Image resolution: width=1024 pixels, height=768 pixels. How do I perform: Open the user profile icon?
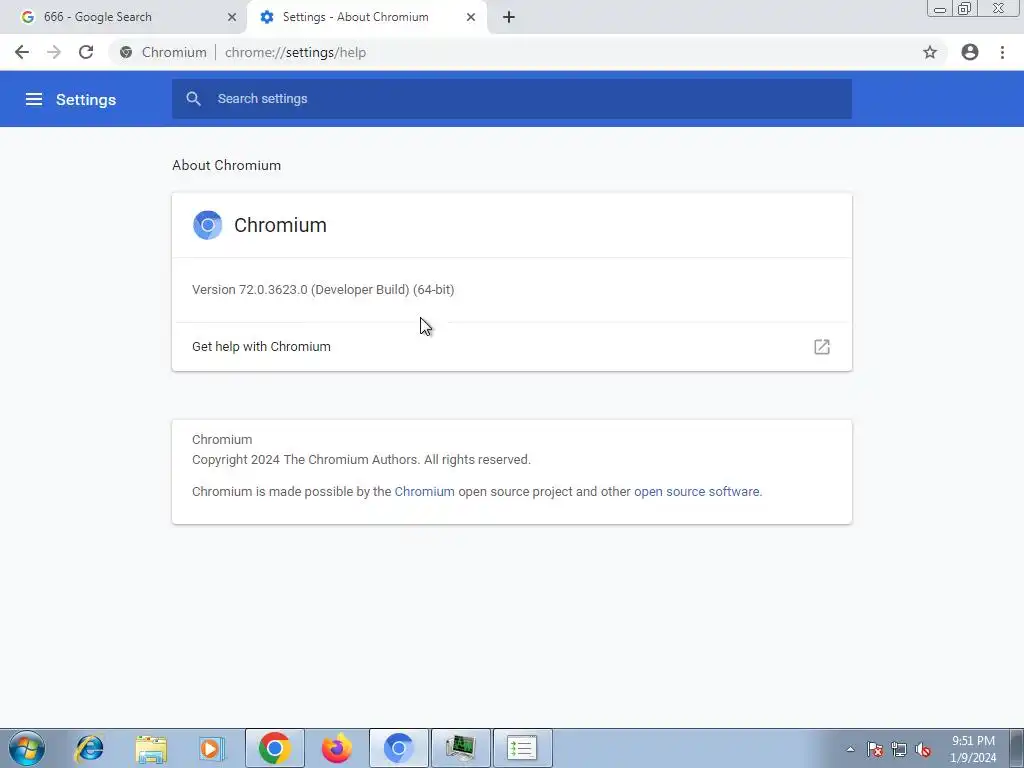click(970, 52)
